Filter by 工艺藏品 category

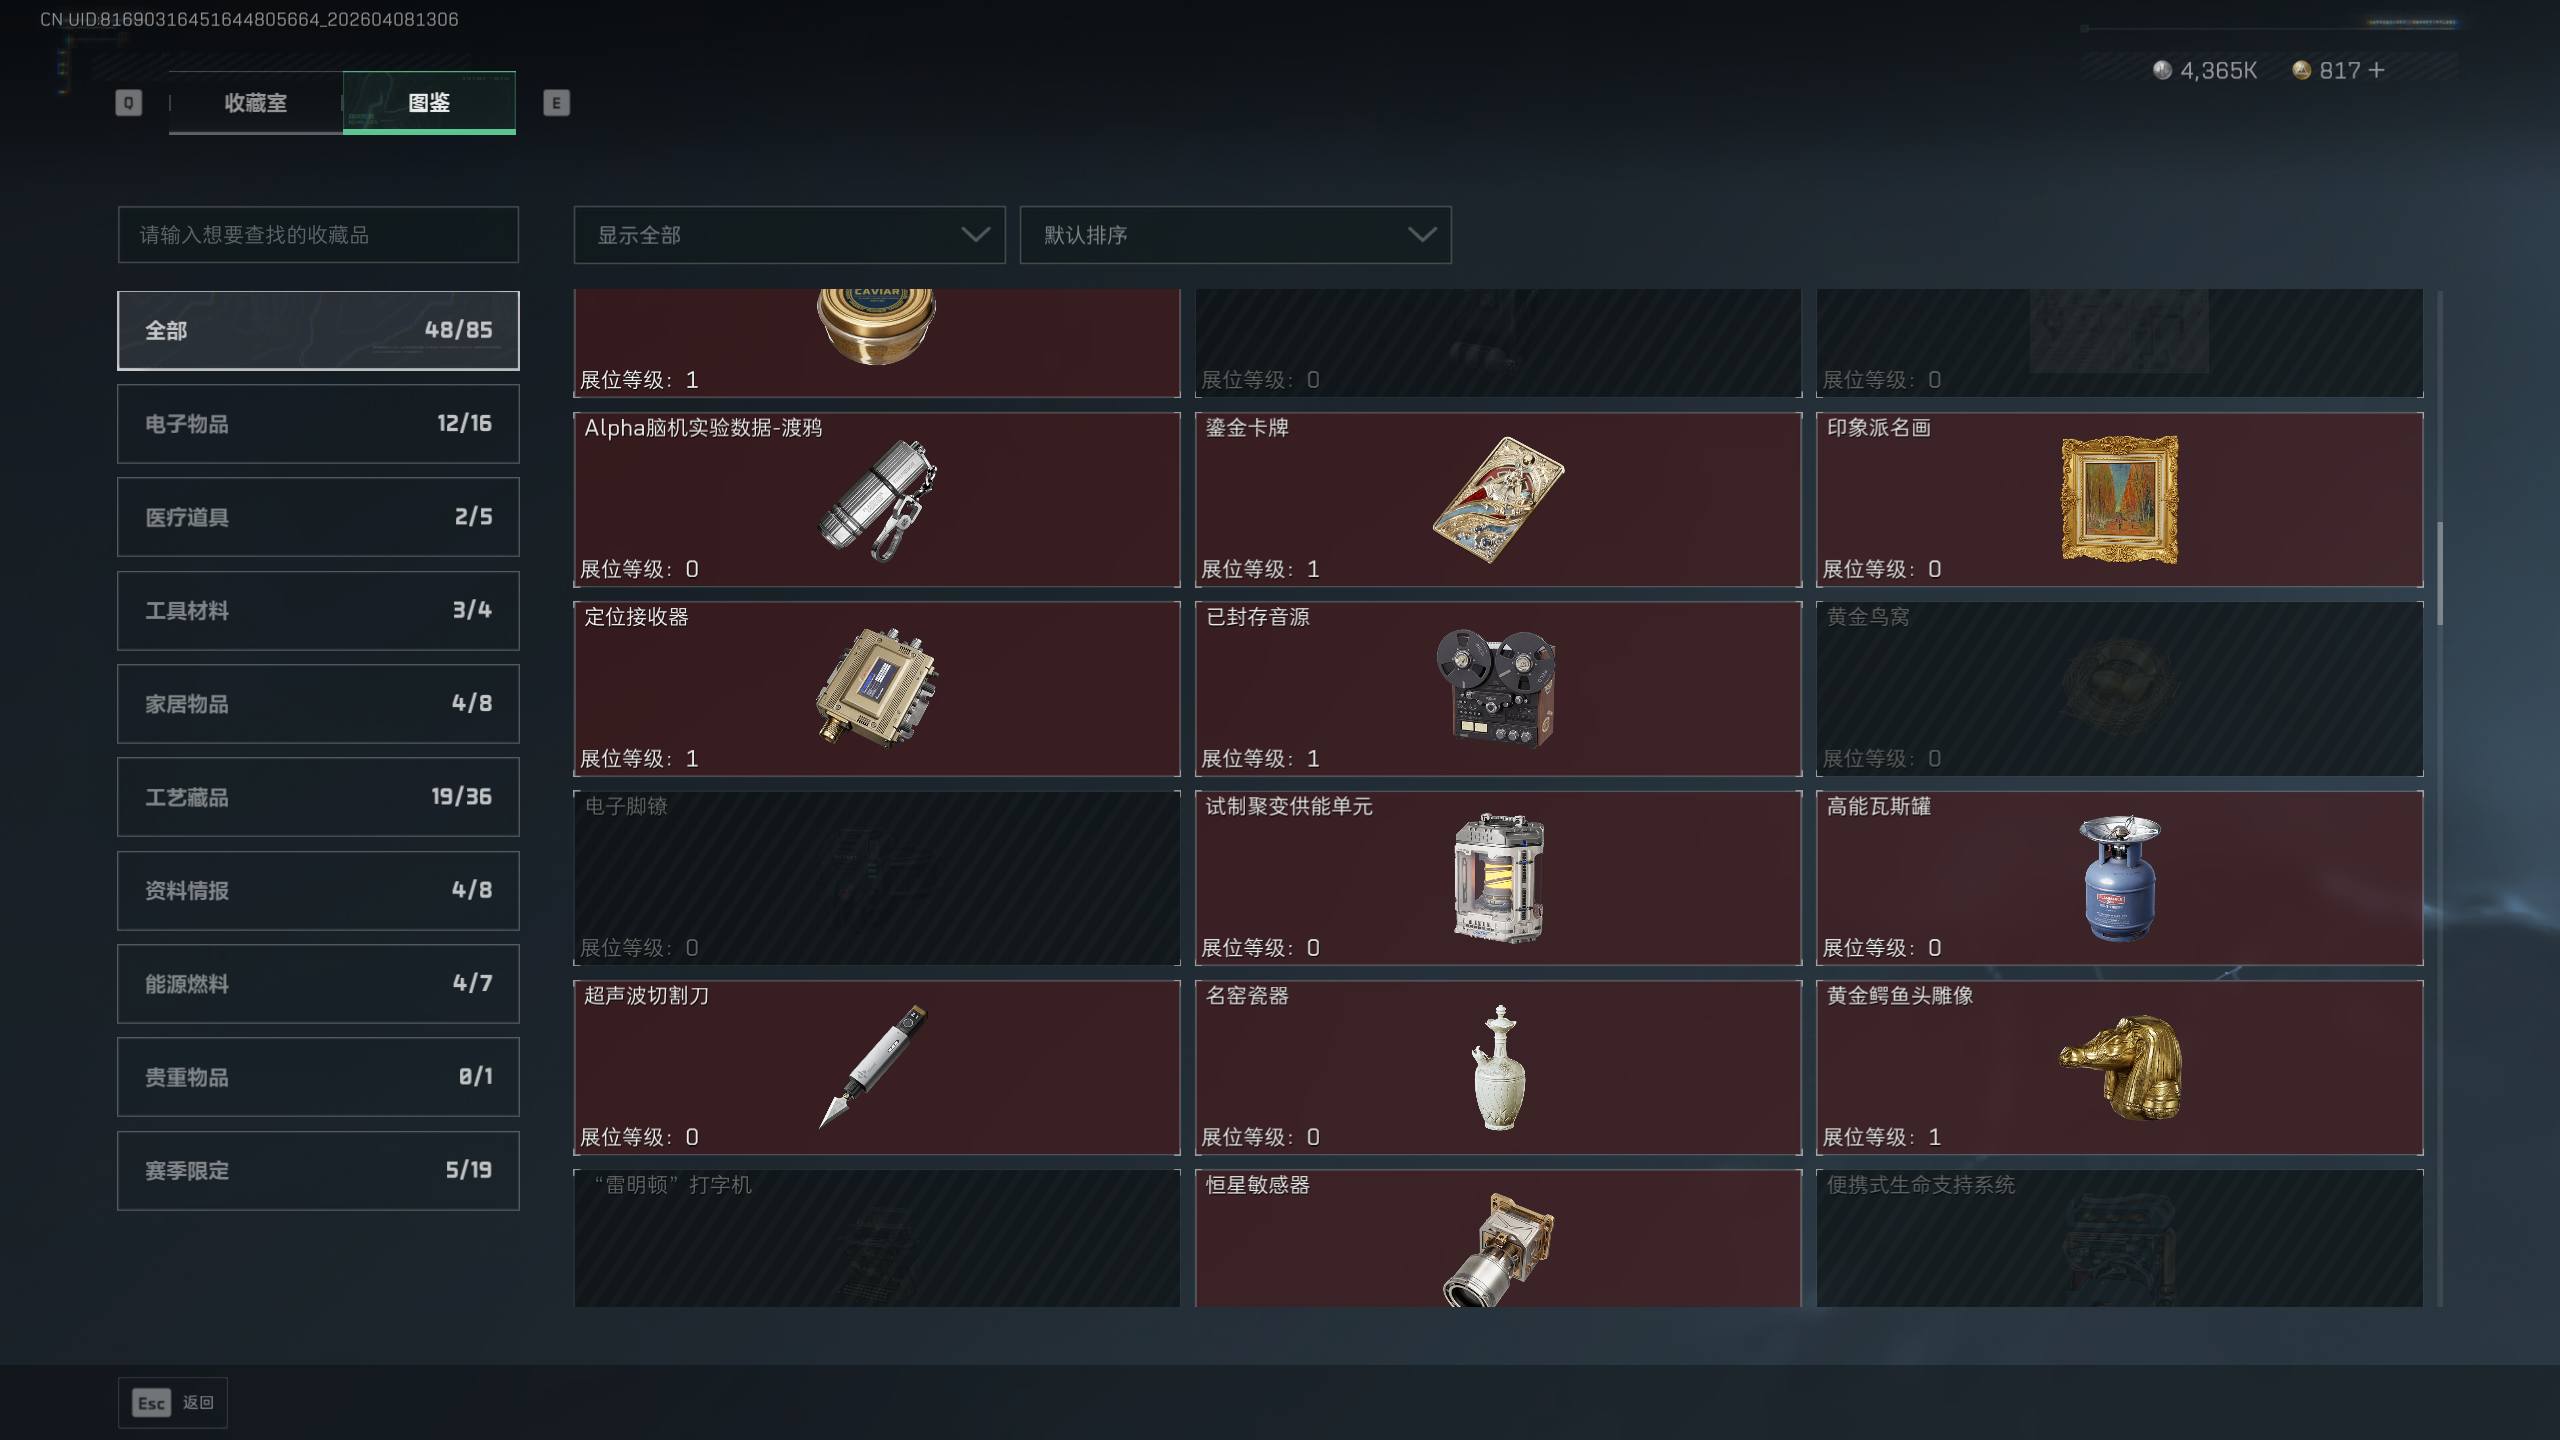click(x=318, y=797)
